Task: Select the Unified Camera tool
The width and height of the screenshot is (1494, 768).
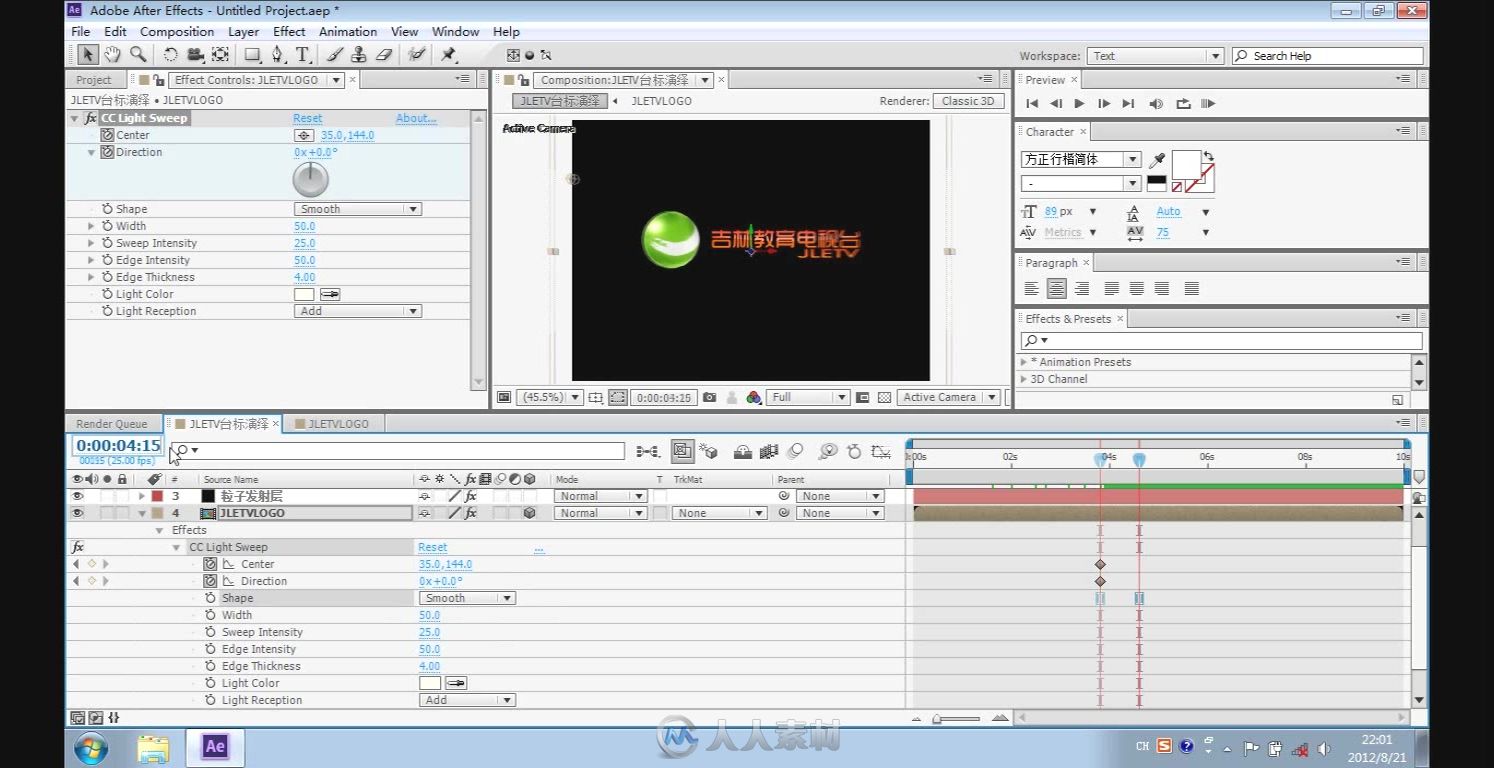Action: coord(195,55)
